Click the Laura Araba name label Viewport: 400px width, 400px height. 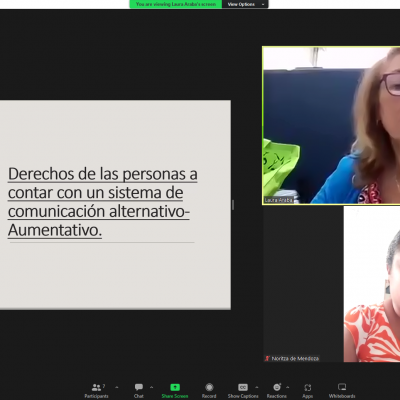click(279, 200)
